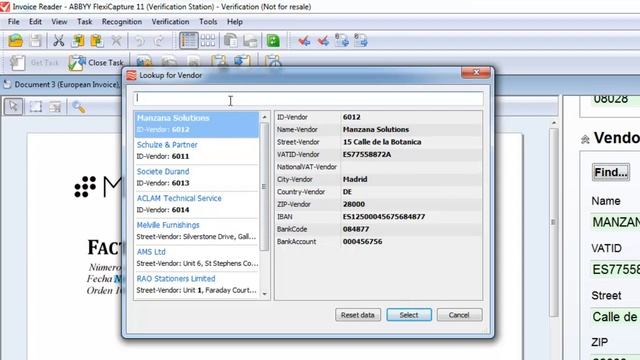The image size is (640, 360).
Task: Select Melville Furnishings vendor entry
Action: click(x=196, y=231)
